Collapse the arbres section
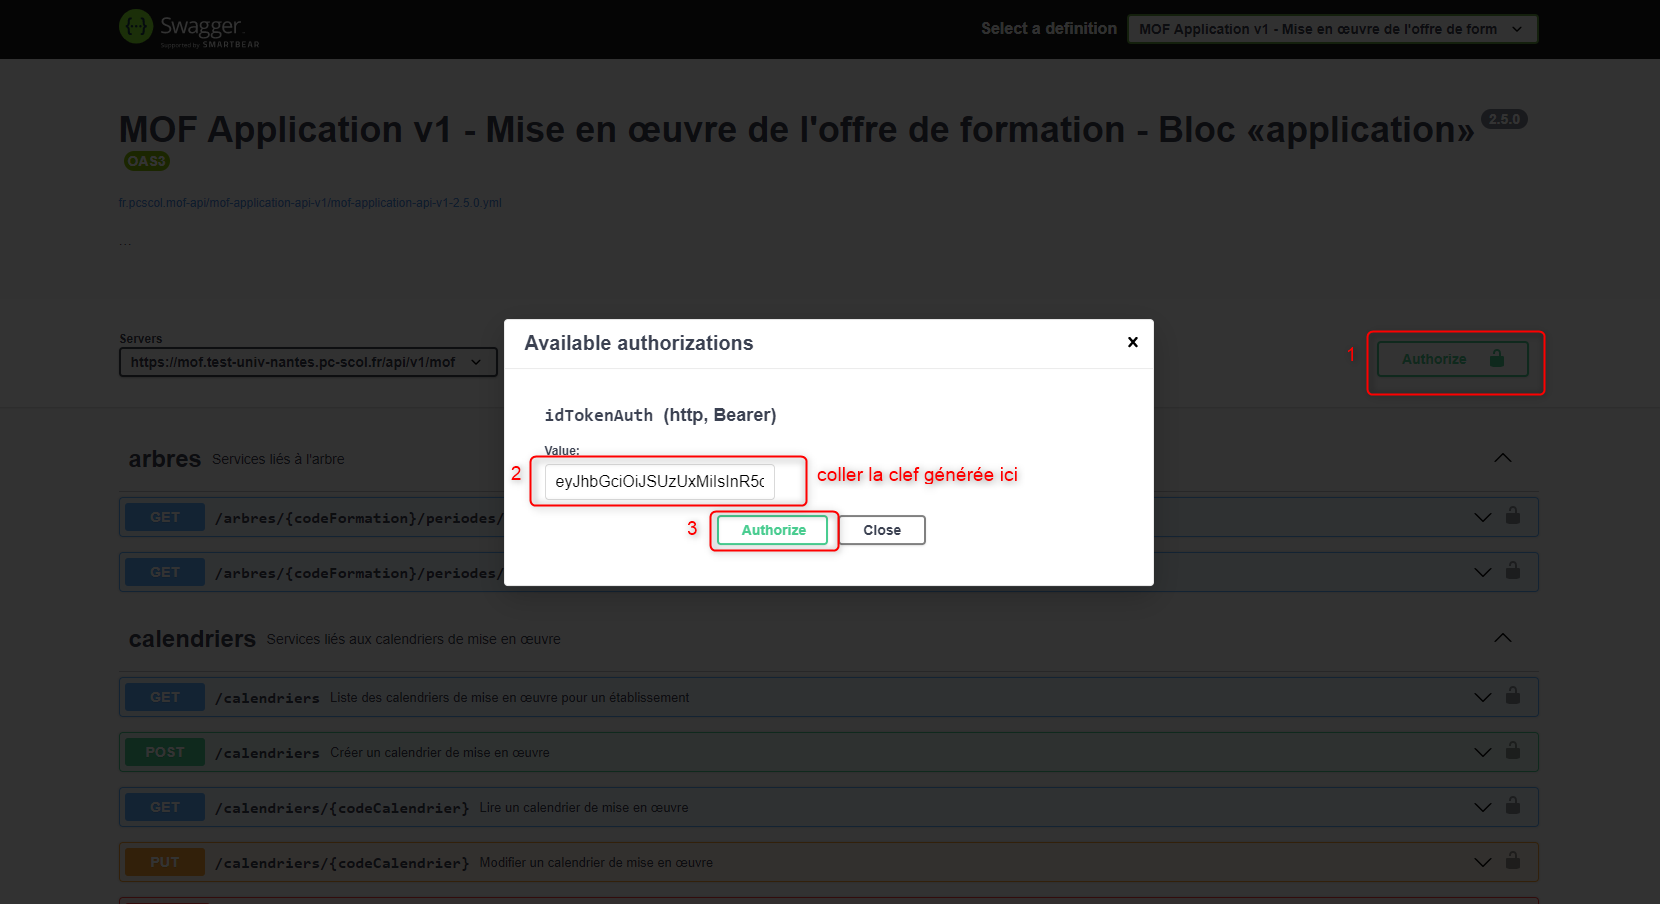The image size is (1660, 904). coord(1502,458)
